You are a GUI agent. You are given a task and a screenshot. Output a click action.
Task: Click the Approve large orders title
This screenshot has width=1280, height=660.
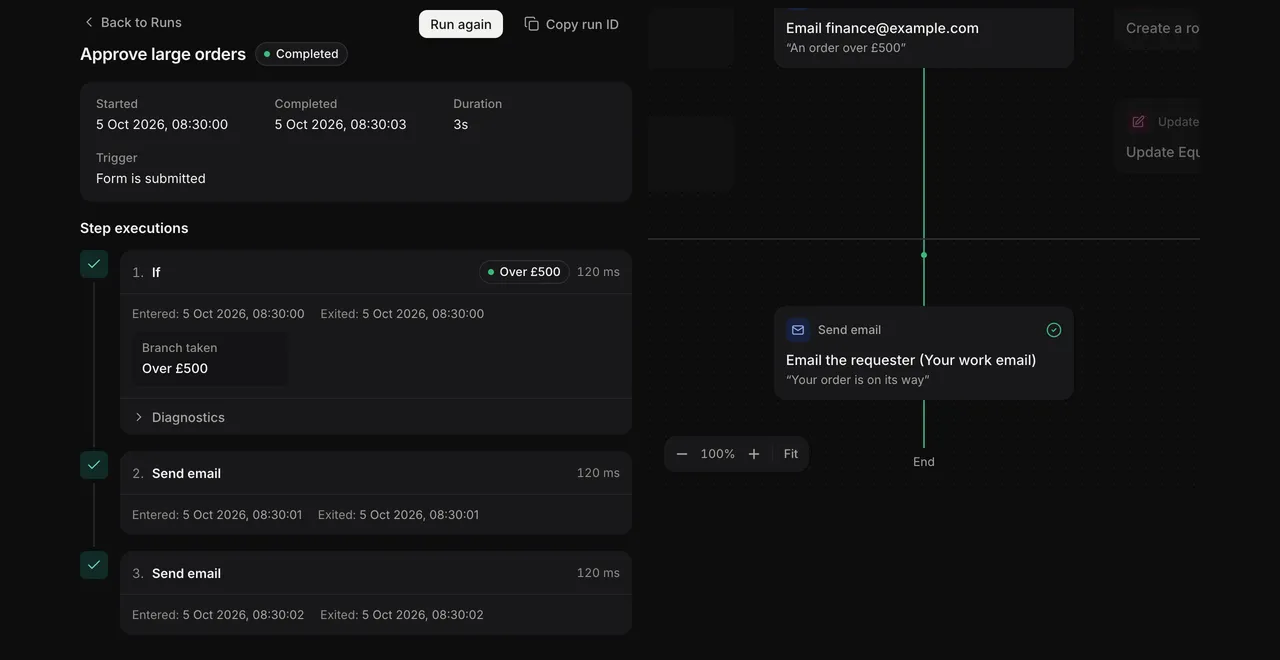point(163,54)
